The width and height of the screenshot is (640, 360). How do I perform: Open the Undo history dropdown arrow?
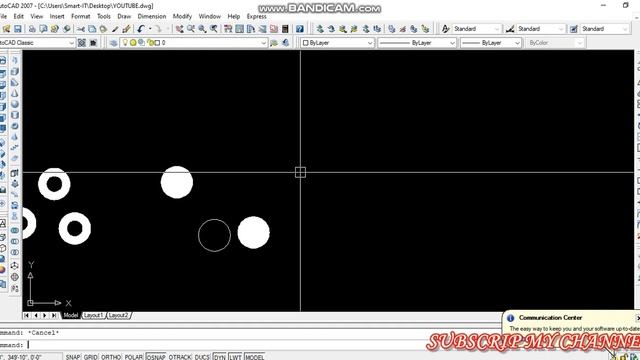(x=150, y=29)
